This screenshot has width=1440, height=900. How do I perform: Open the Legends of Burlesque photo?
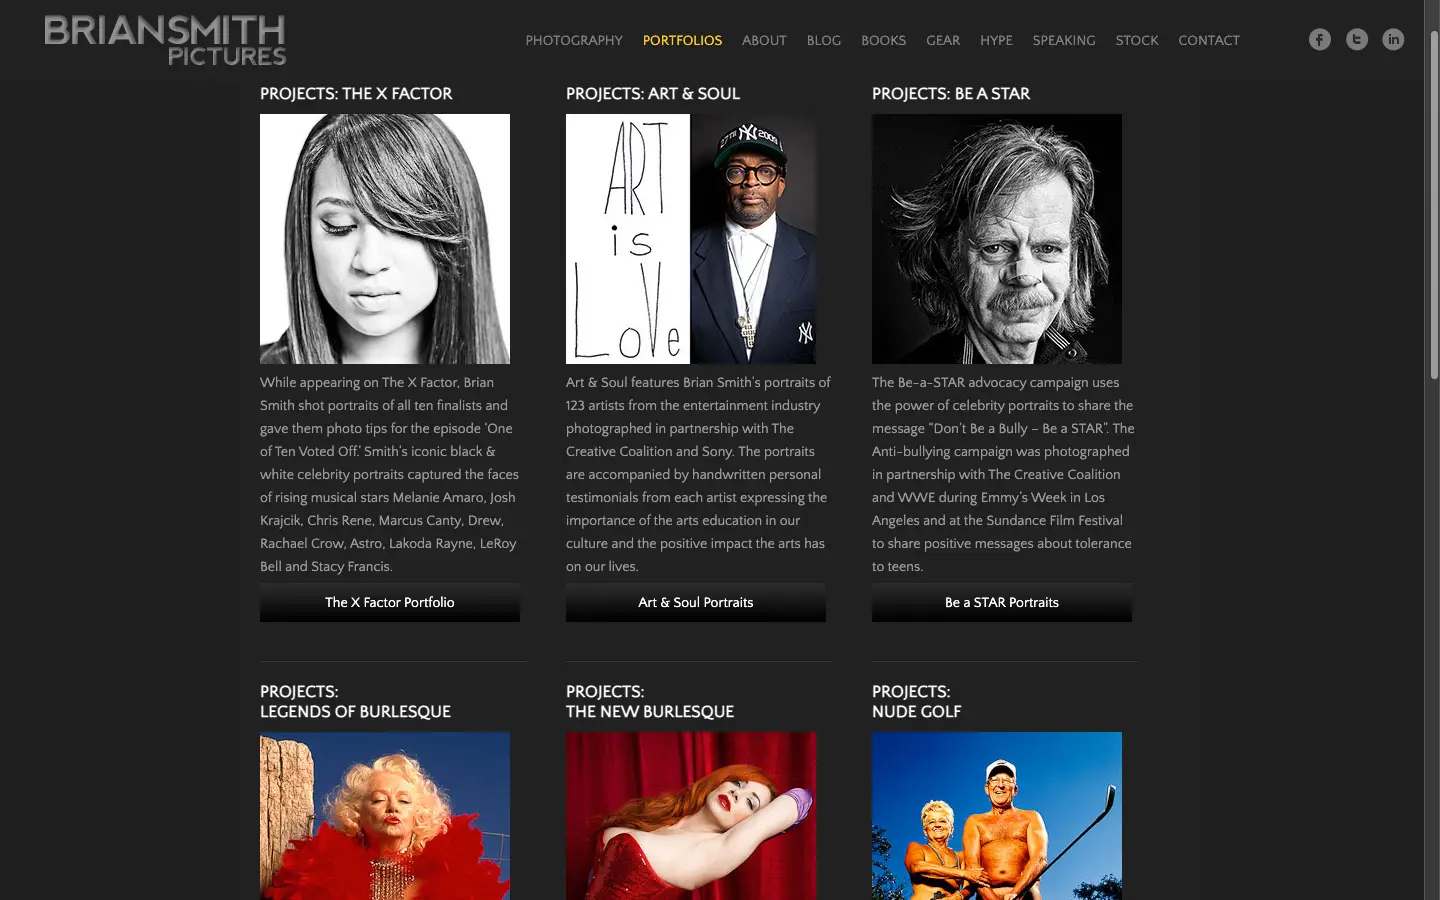click(385, 816)
